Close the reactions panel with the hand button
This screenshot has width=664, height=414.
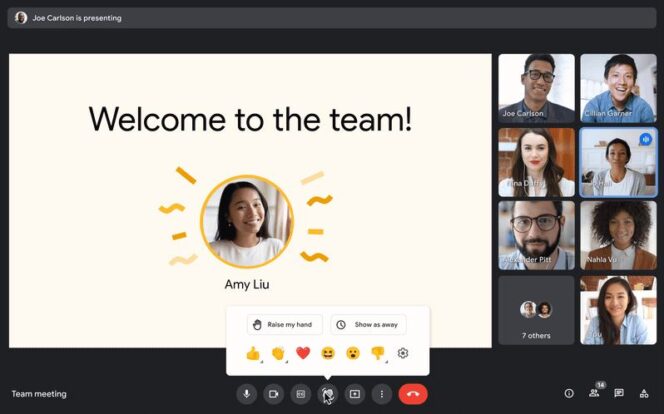(x=328, y=394)
